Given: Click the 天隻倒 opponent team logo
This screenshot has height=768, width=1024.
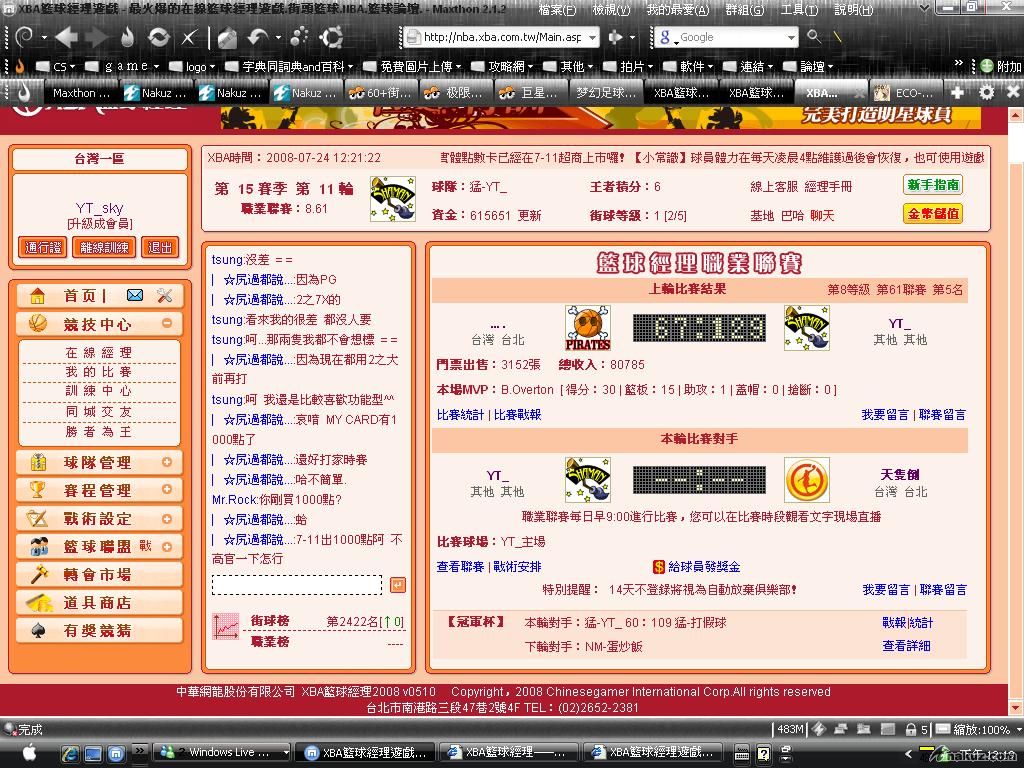Looking at the screenshot, I should [806, 480].
